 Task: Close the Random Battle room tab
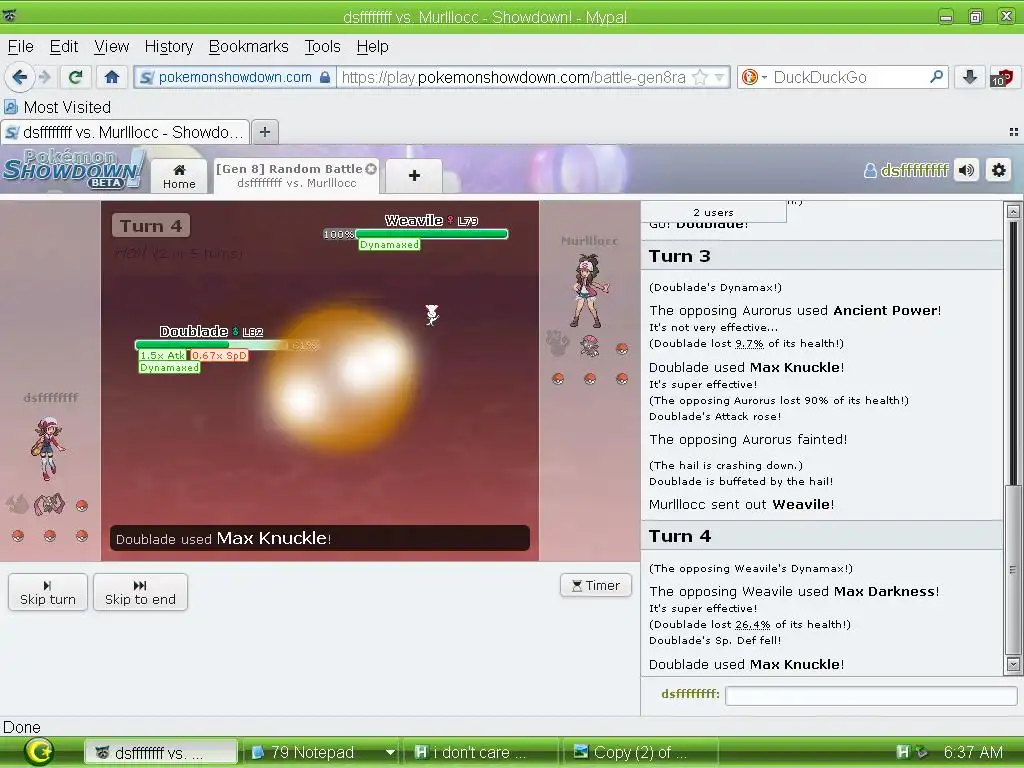371,168
